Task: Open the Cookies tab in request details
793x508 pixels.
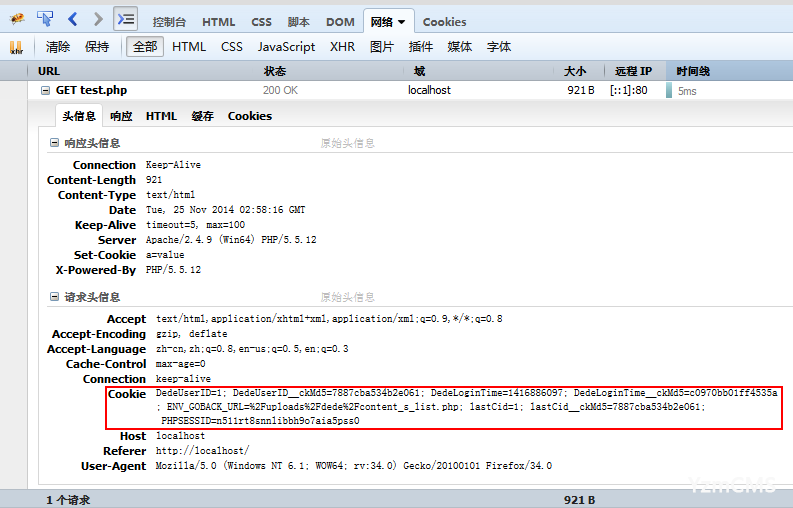Action: pos(249,116)
